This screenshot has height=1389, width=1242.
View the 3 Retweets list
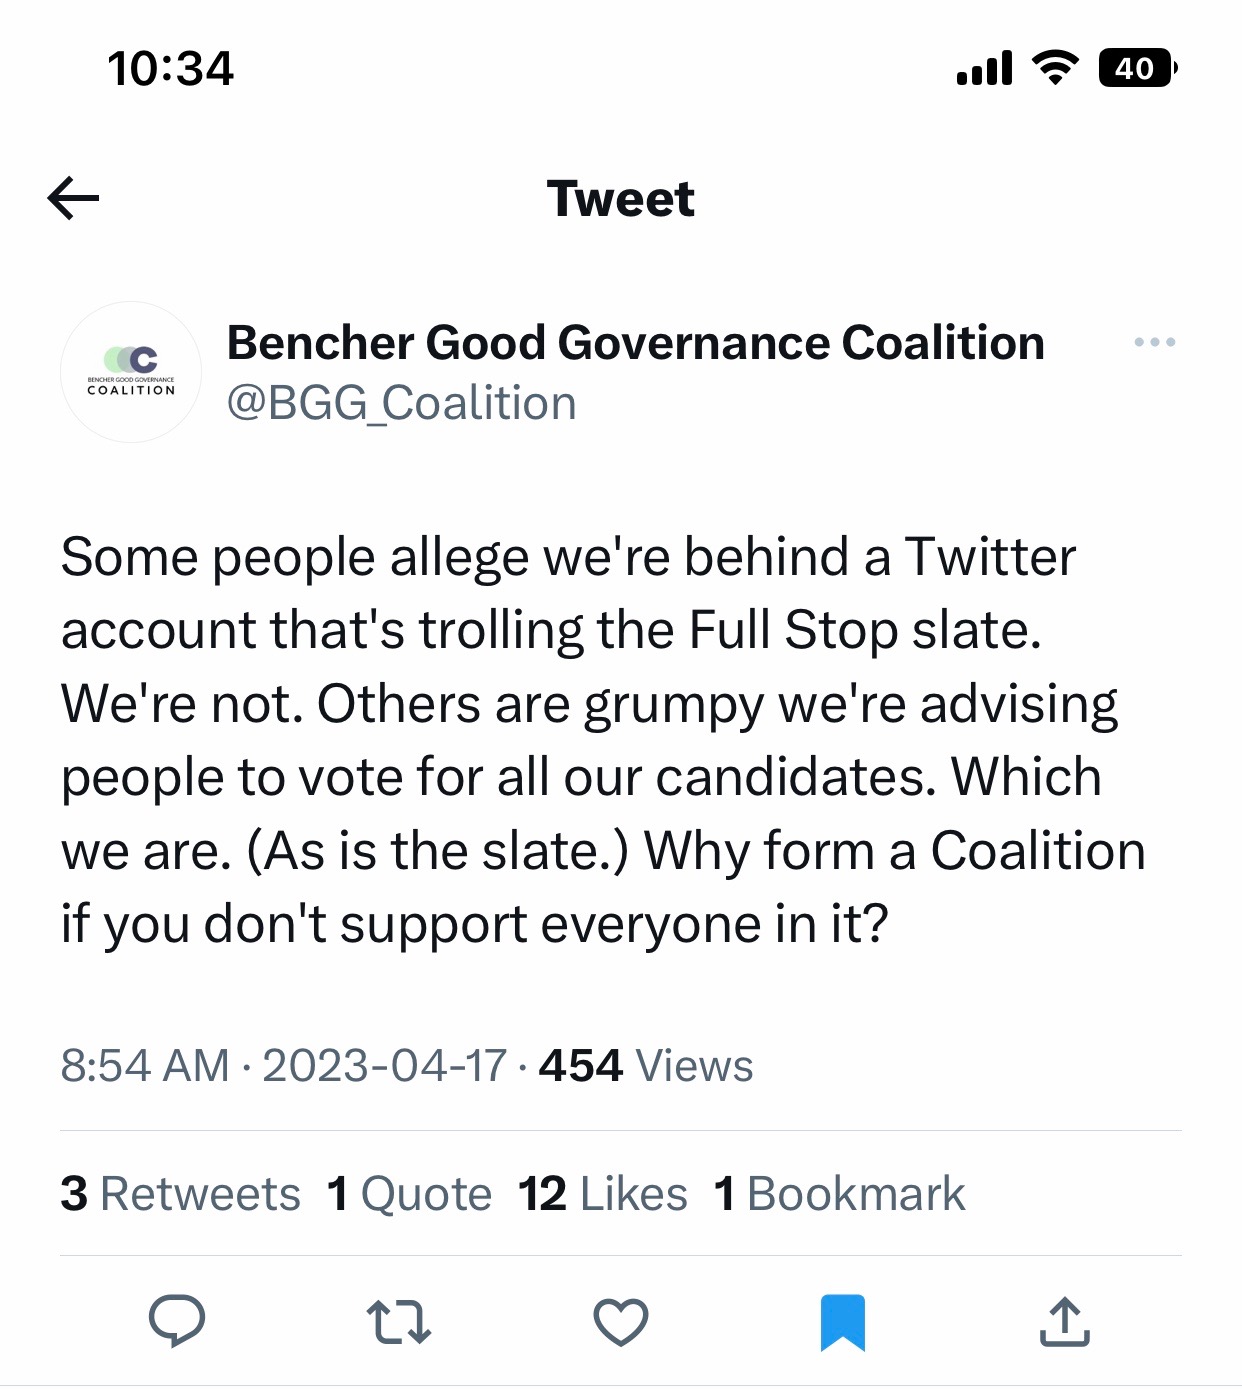pos(180,1194)
